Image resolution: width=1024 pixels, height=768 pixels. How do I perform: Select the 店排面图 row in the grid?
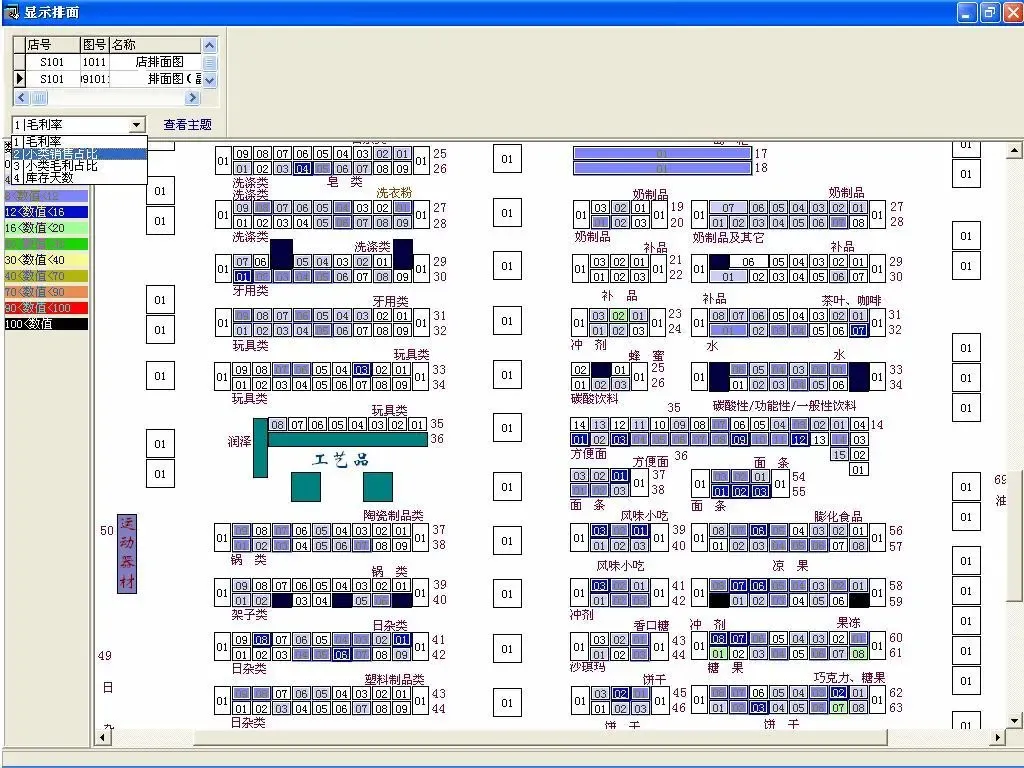click(159, 62)
